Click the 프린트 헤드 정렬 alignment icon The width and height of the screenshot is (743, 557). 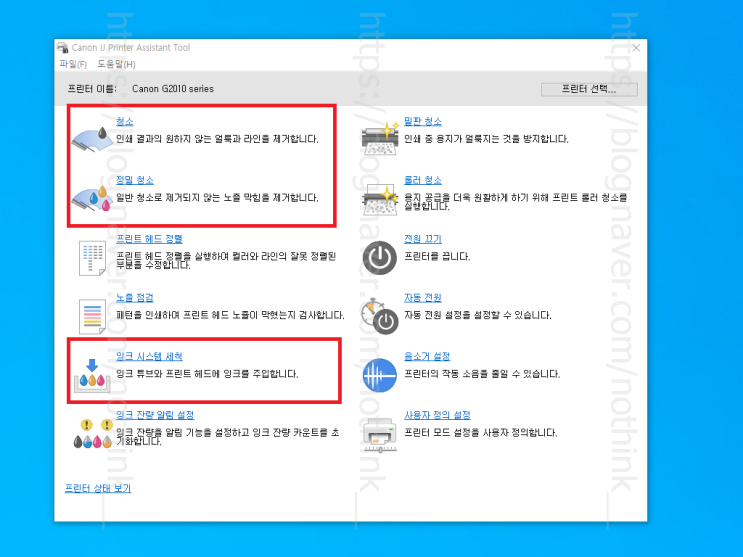[x=92, y=258]
